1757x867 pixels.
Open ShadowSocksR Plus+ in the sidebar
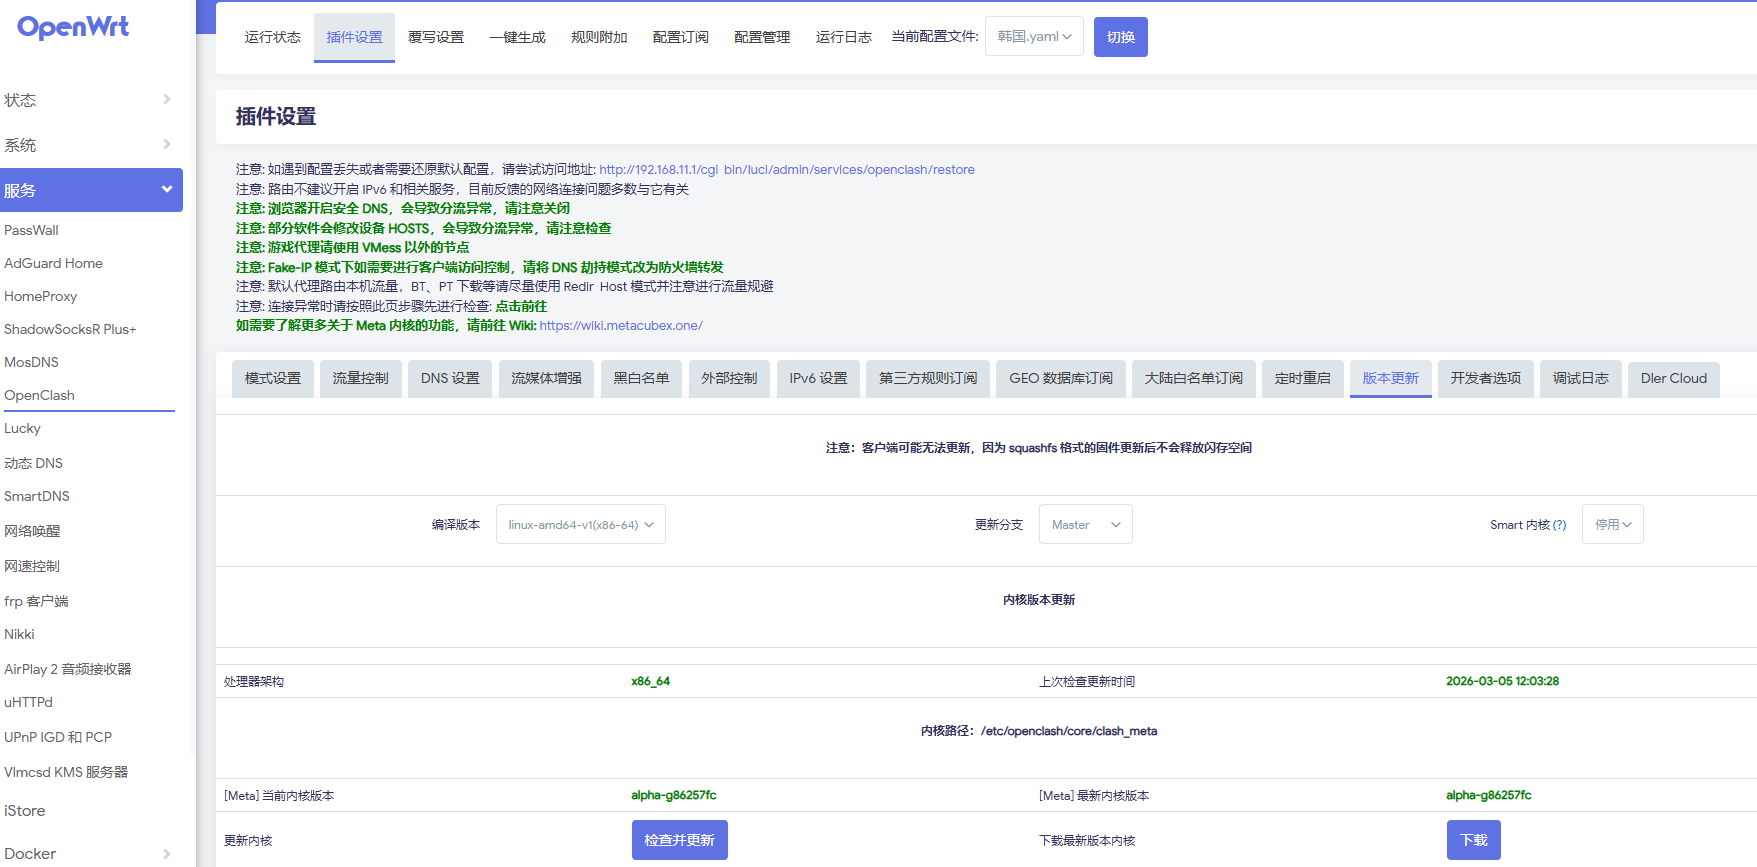70,329
